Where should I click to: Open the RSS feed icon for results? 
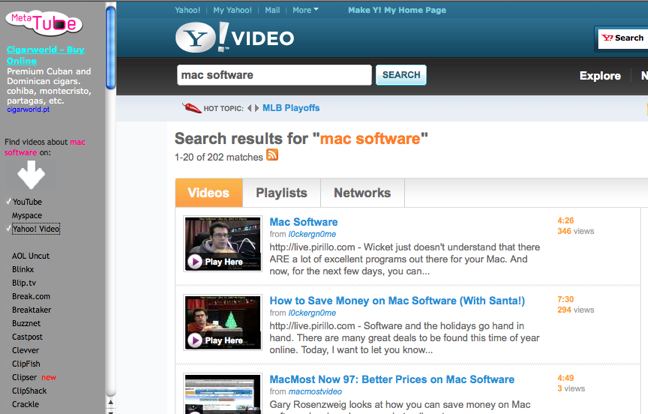click(272, 156)
